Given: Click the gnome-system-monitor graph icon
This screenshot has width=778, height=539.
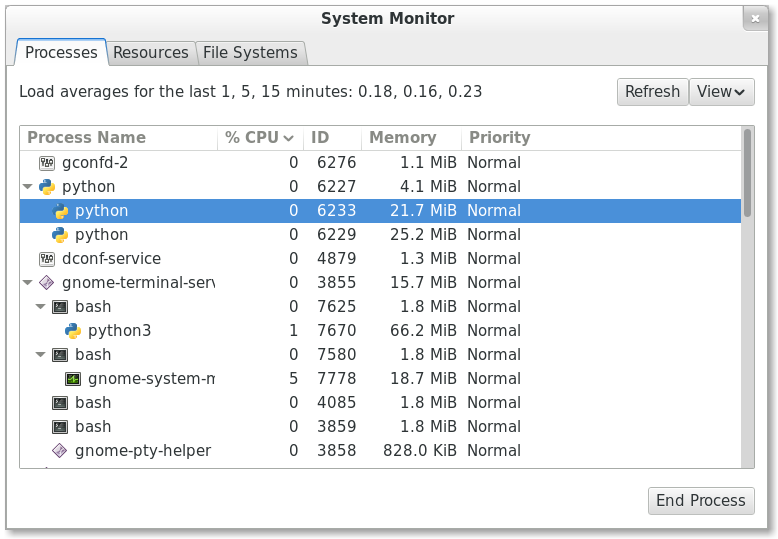Looking at the screenshot, I should tap(73, 379).
